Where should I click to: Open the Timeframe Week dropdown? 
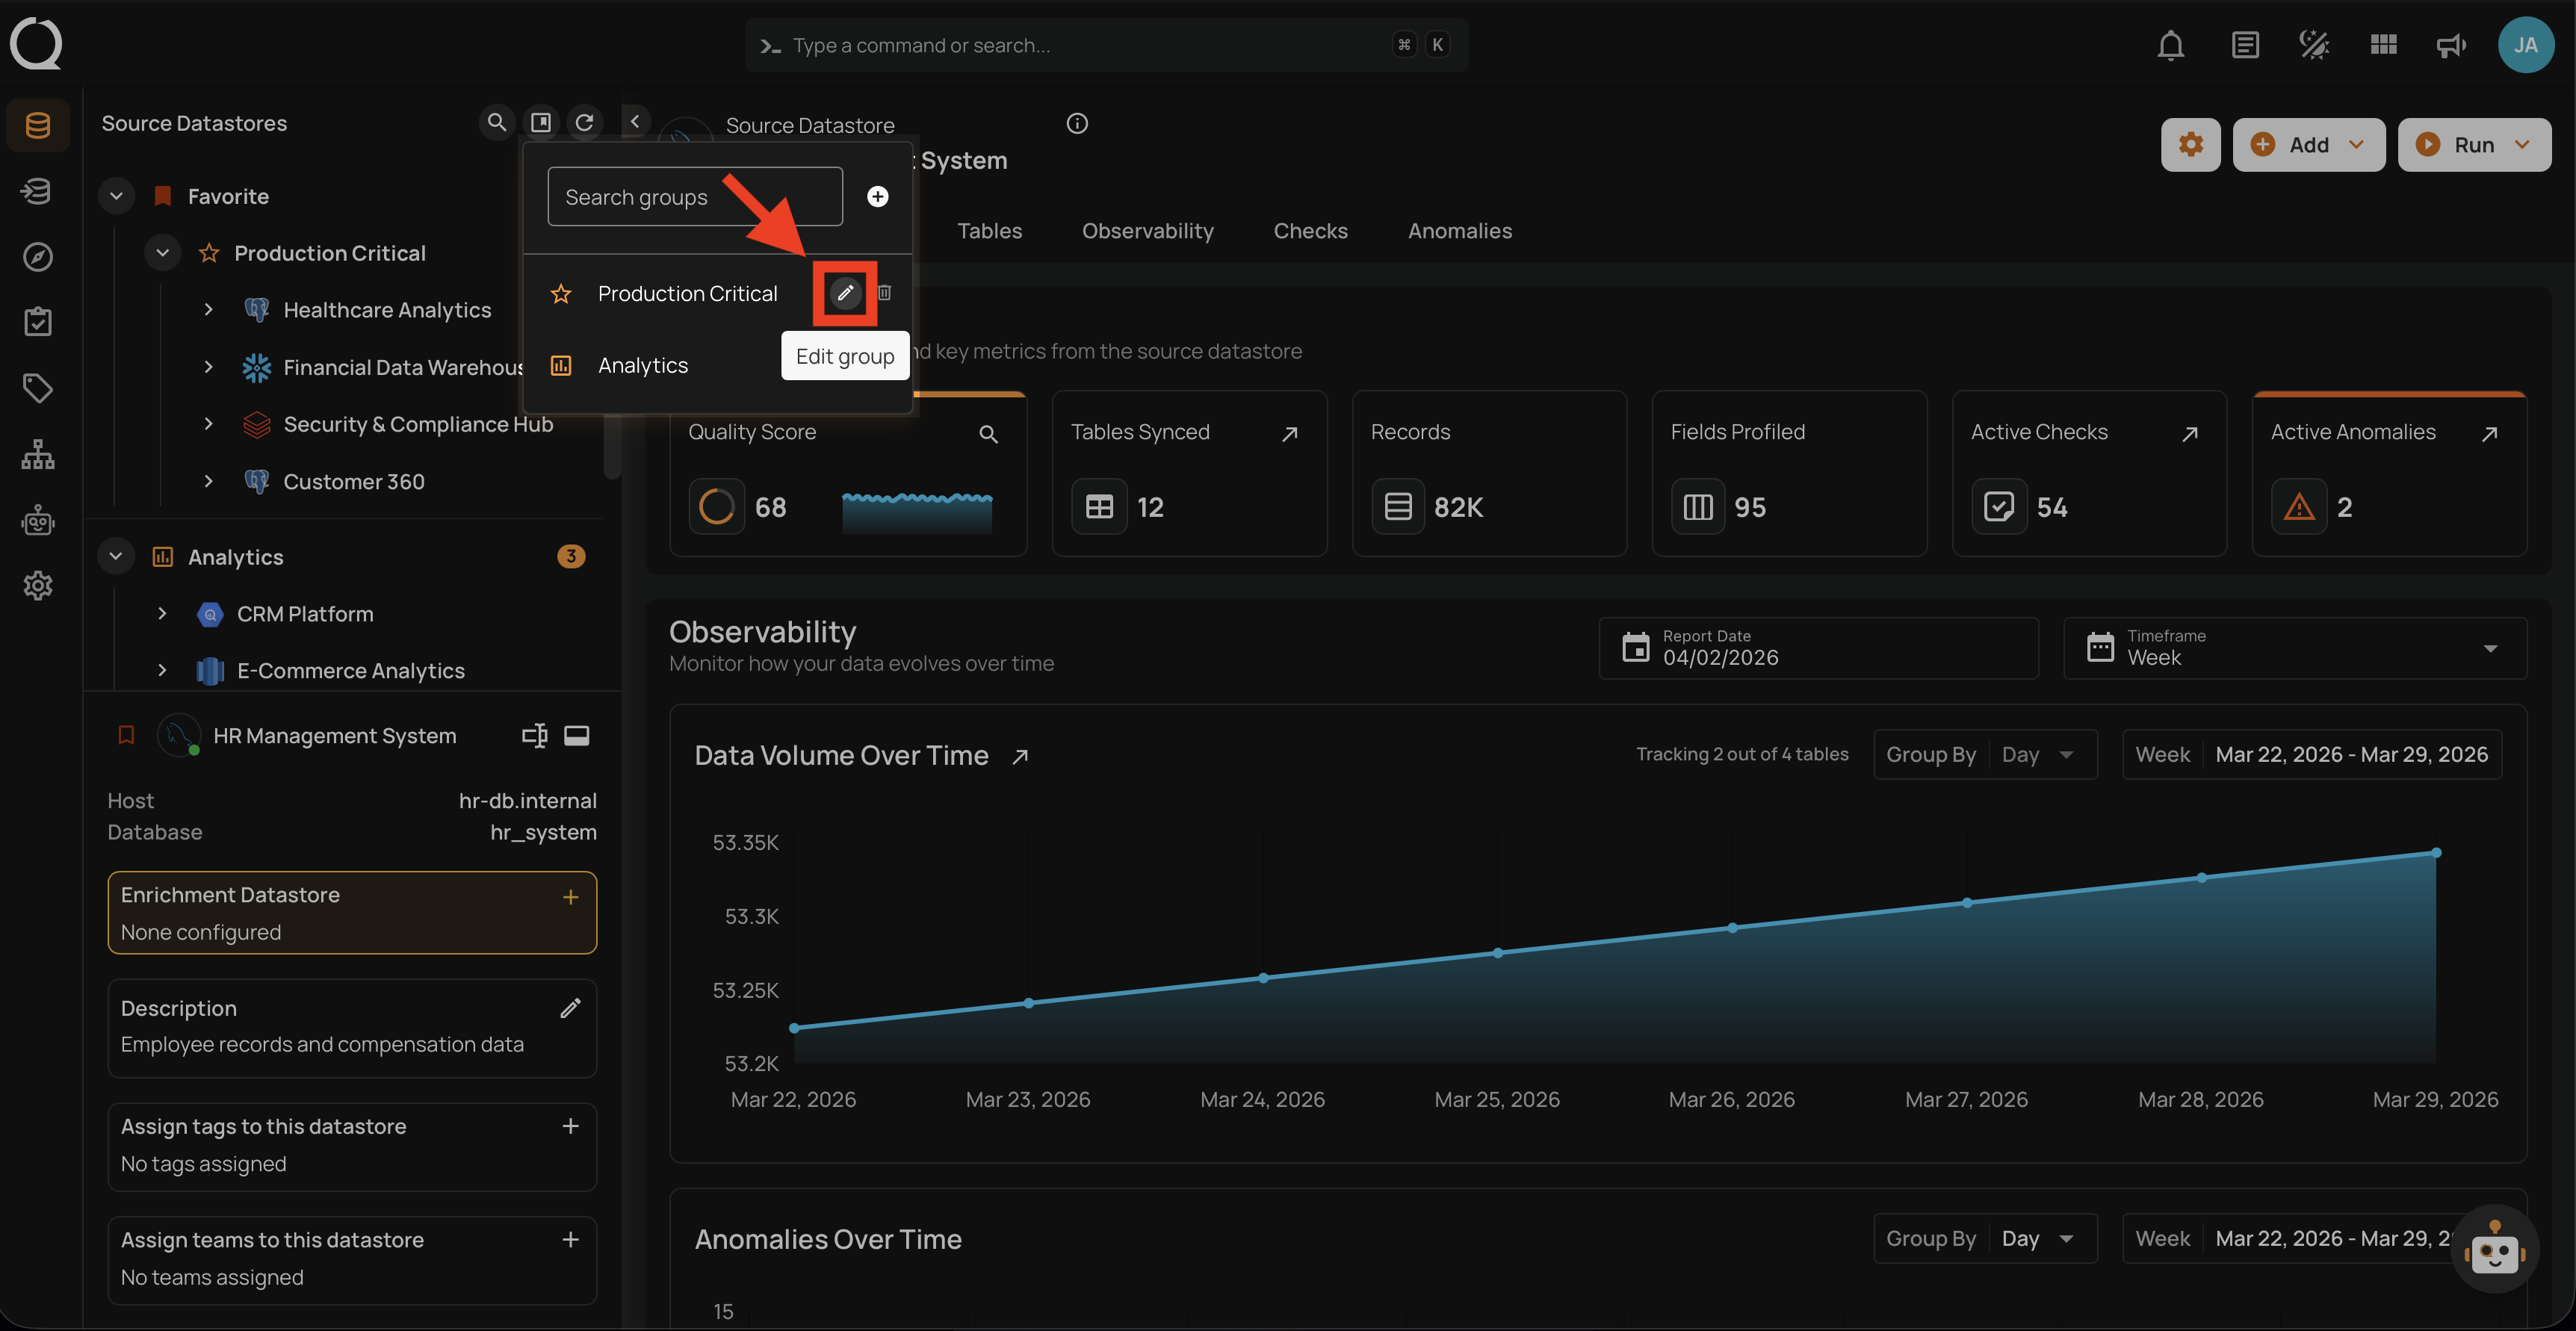coord(2294,648)
